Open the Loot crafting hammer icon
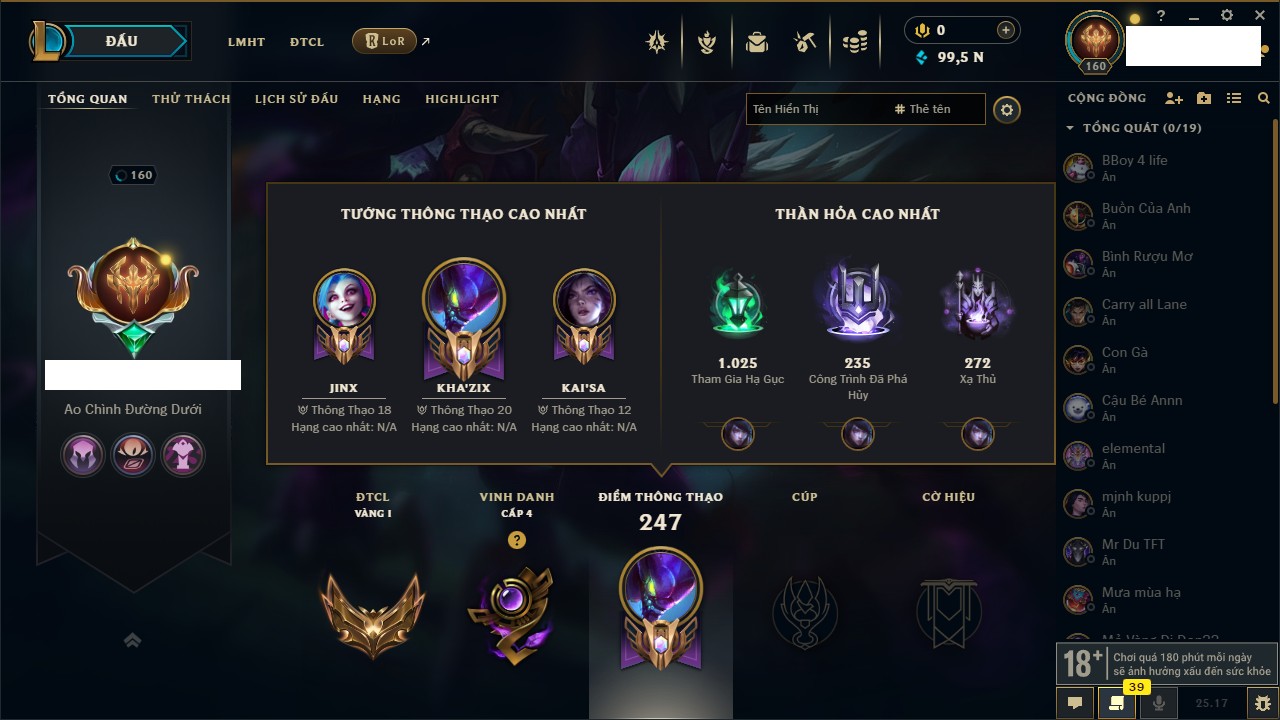The height and width of the screenshot is (720, 1280). point(805,42)
